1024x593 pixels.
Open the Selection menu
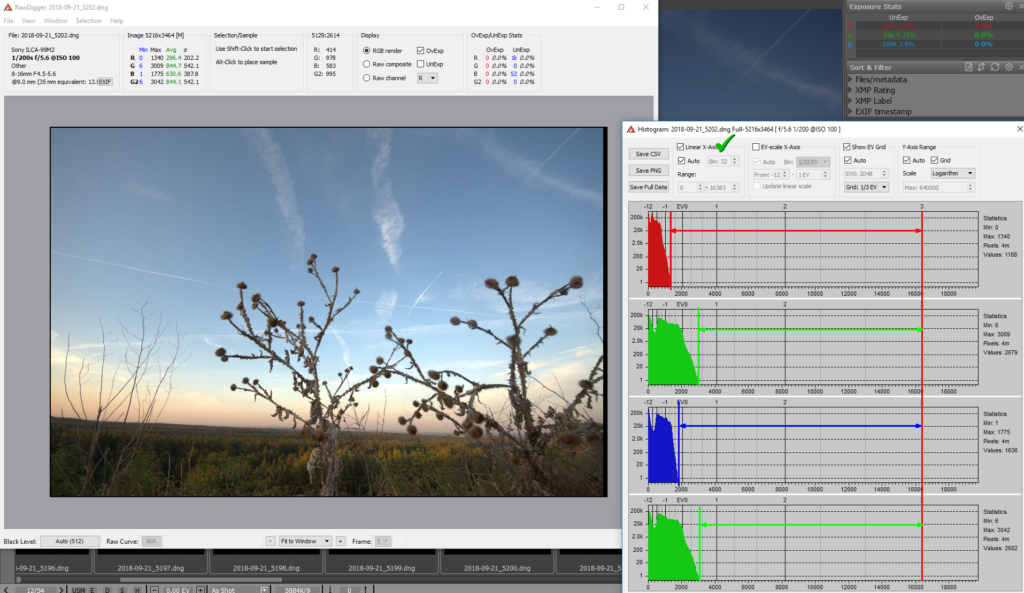tap(88, 20)
